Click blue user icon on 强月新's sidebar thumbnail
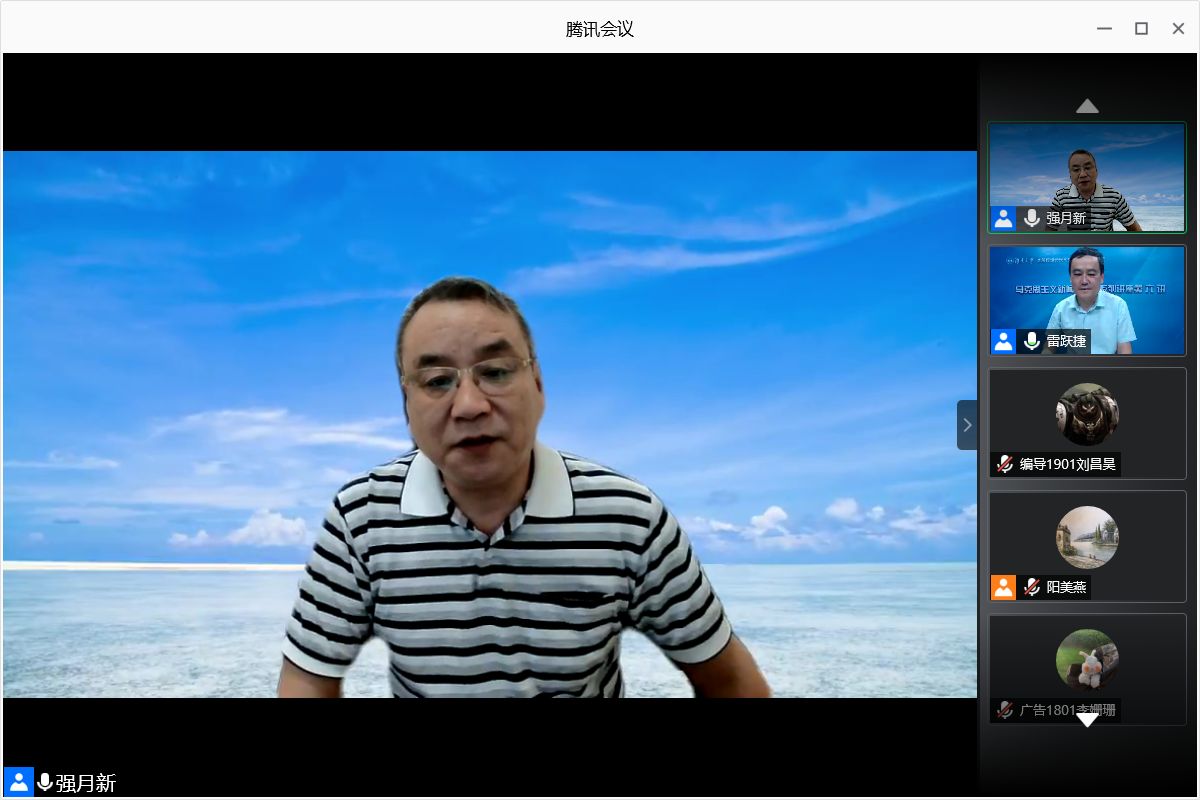This screenshot has height=800, width=1200. 1003,218
